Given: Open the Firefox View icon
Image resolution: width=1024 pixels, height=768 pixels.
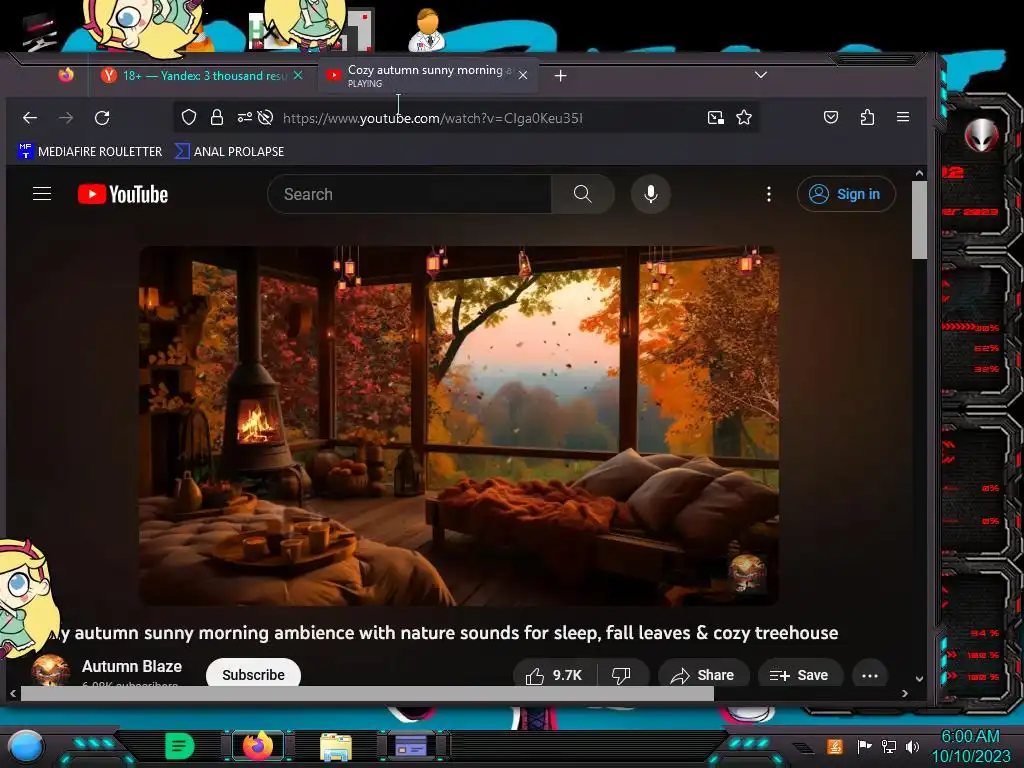Looking at the screenshot, I should [x=66, y=75].
